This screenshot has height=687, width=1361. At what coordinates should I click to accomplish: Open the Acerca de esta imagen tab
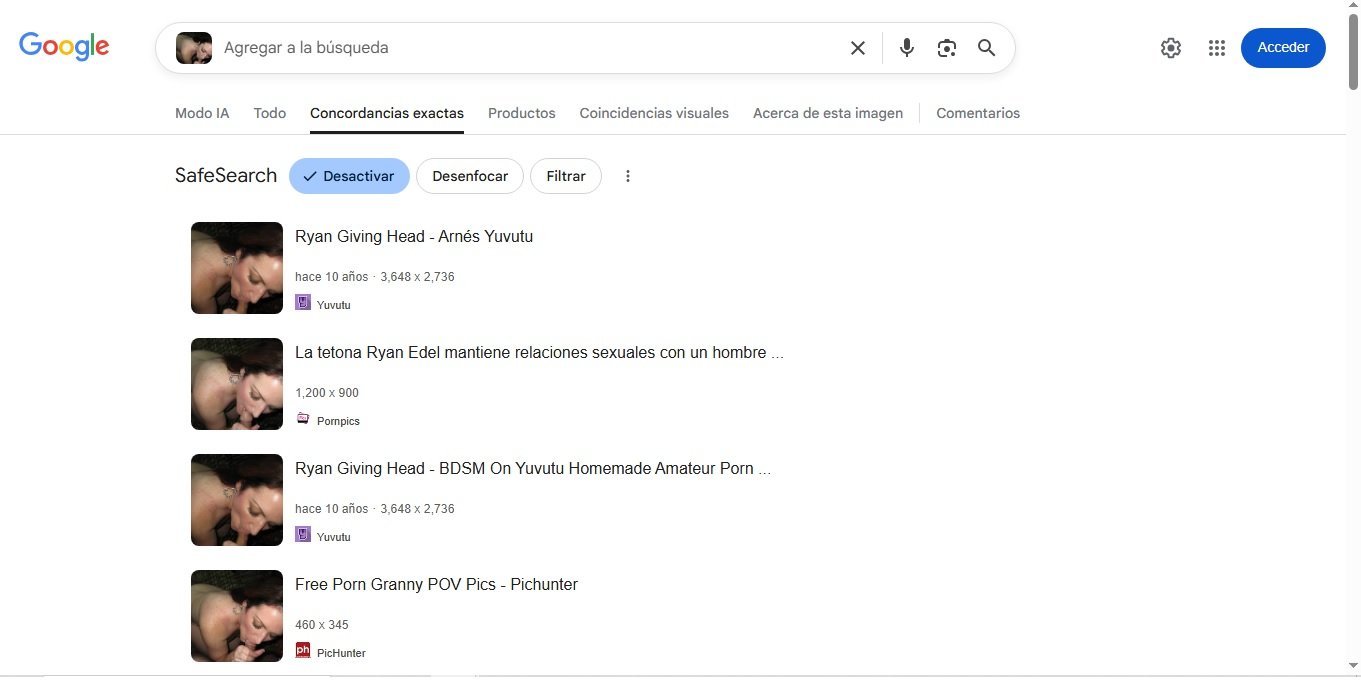pos(827,113)
